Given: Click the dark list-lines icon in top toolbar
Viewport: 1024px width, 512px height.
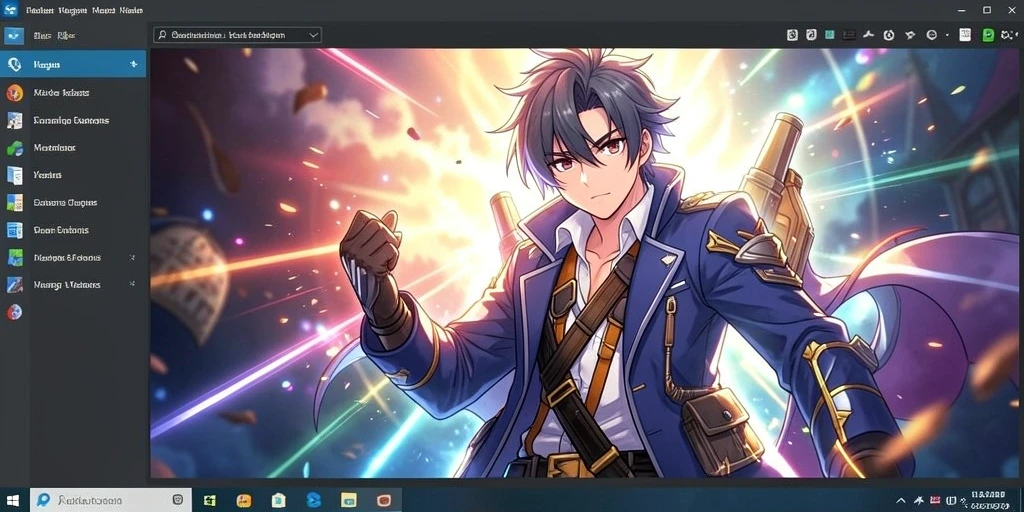Looking at the screenshot, I should click(849, 35).
